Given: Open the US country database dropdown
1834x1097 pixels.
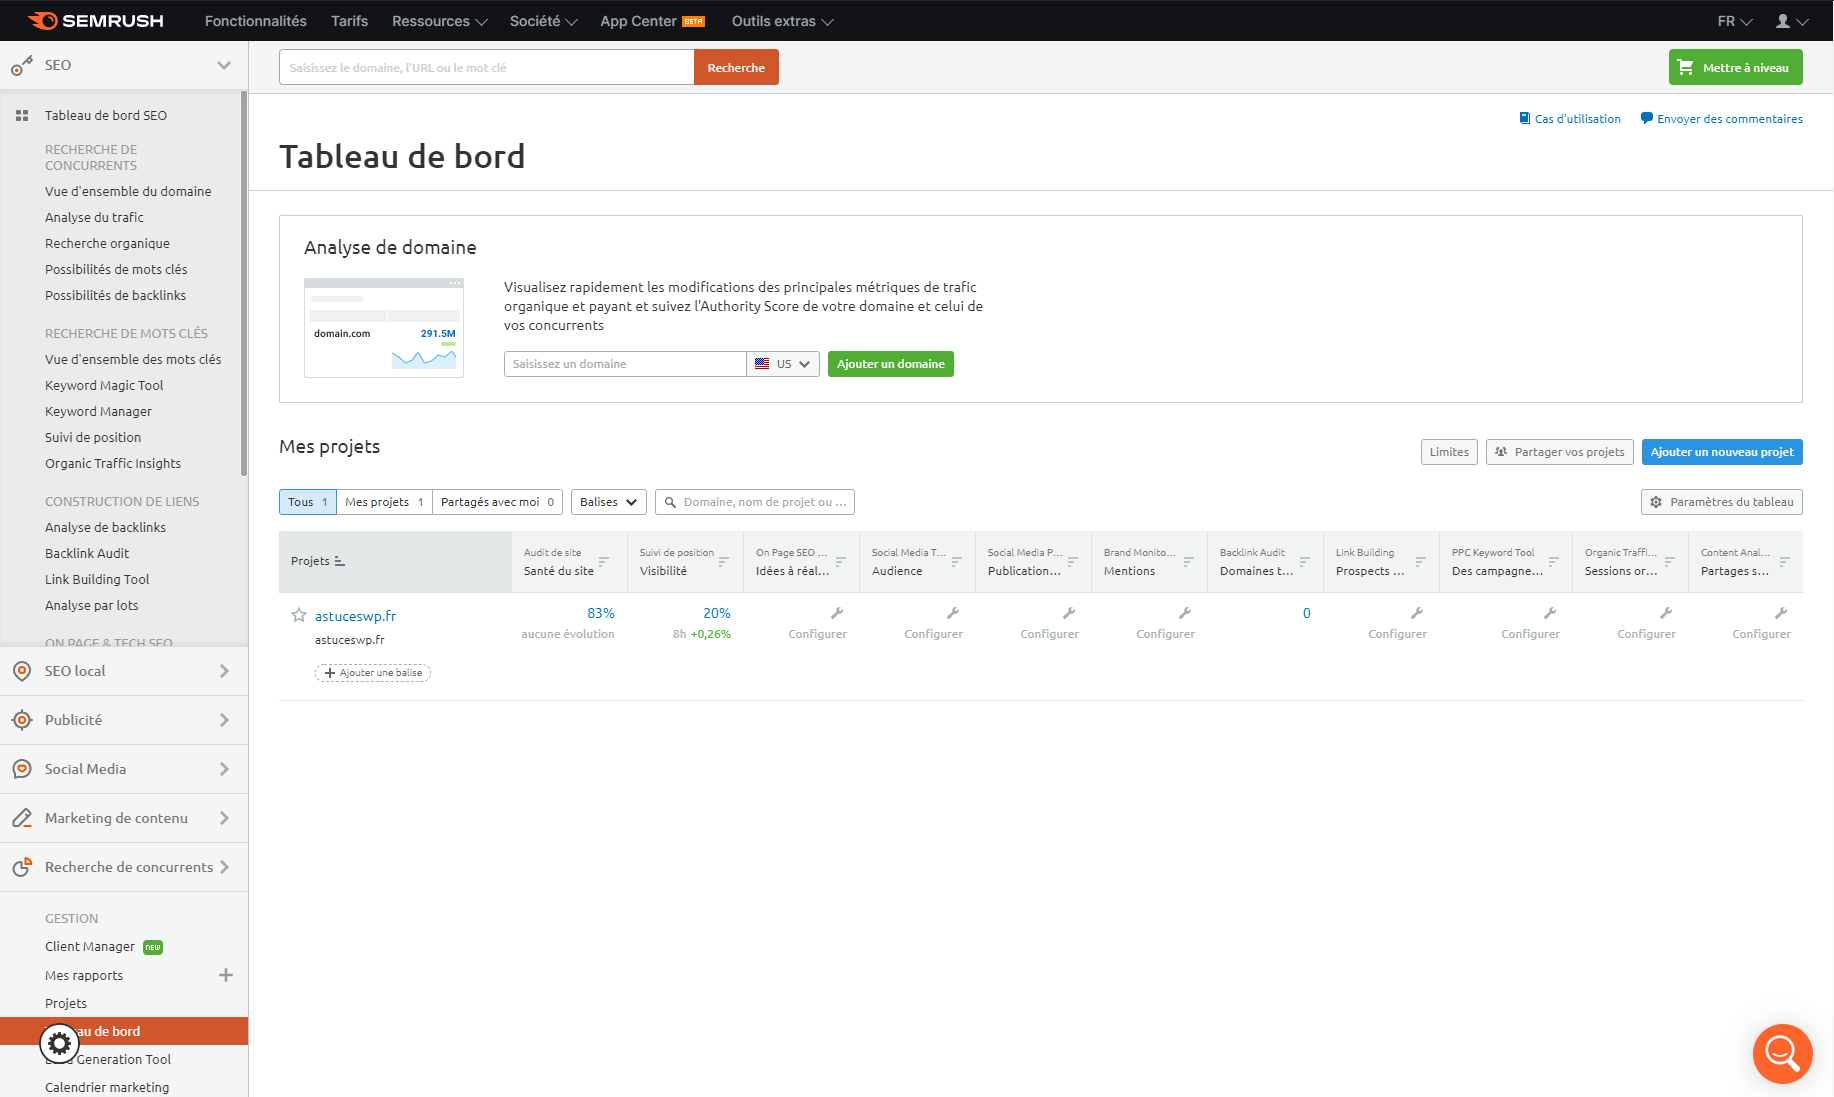Looking at the screenshot, I should point(783,364).
